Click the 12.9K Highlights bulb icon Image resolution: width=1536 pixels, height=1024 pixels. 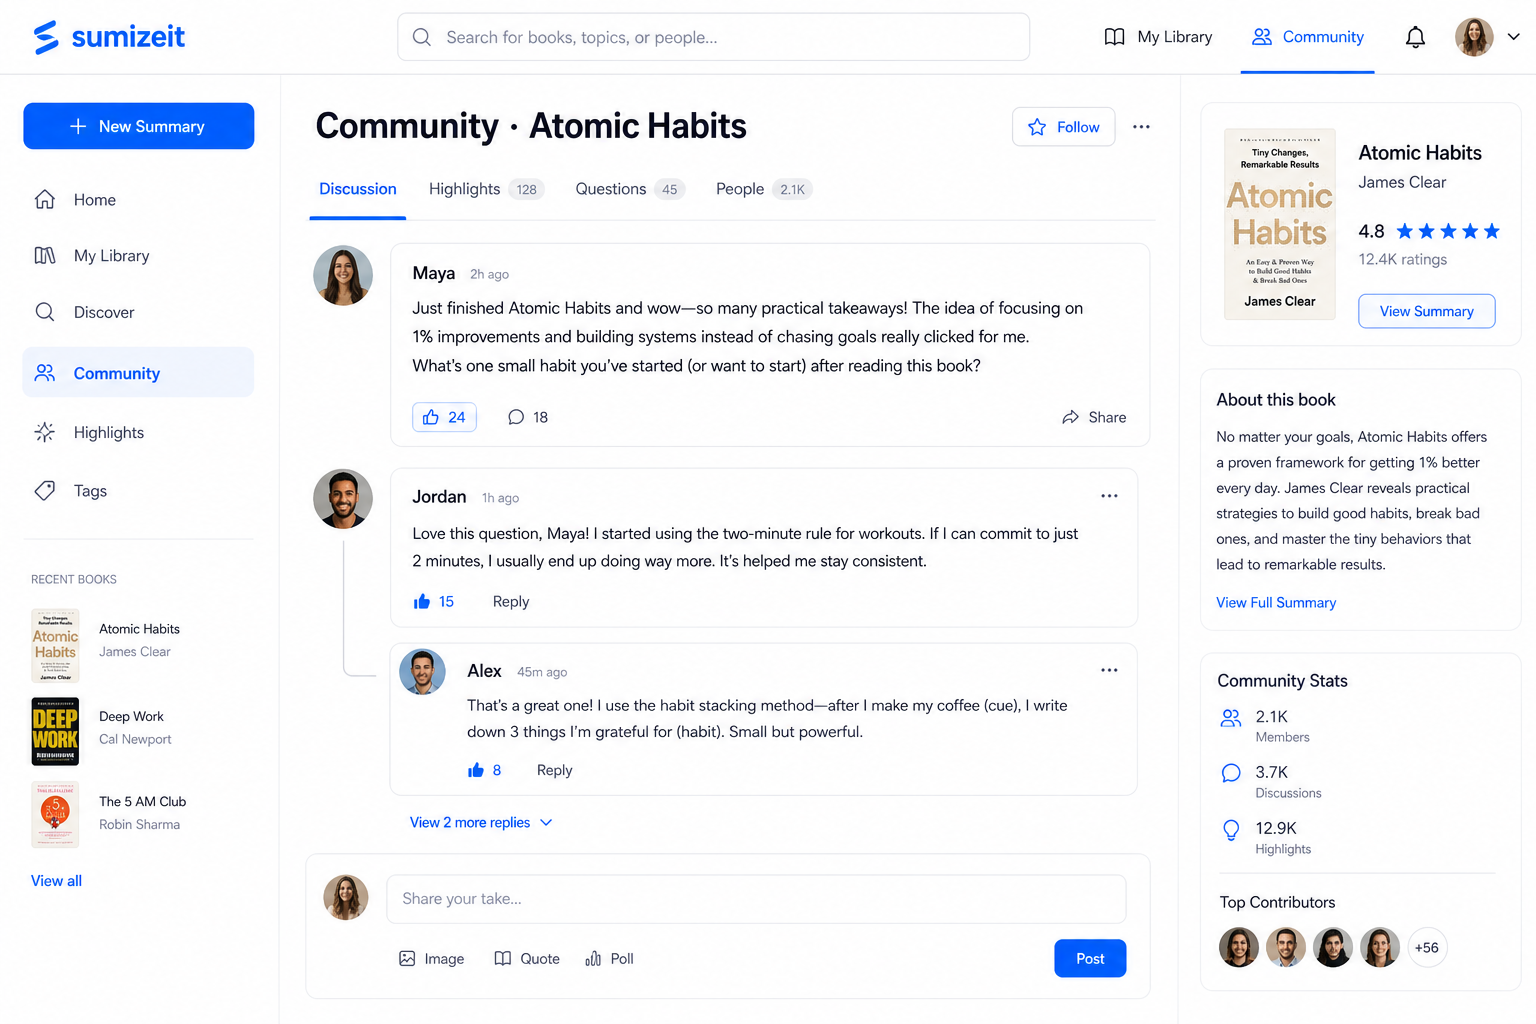(x=1231, y=830)
